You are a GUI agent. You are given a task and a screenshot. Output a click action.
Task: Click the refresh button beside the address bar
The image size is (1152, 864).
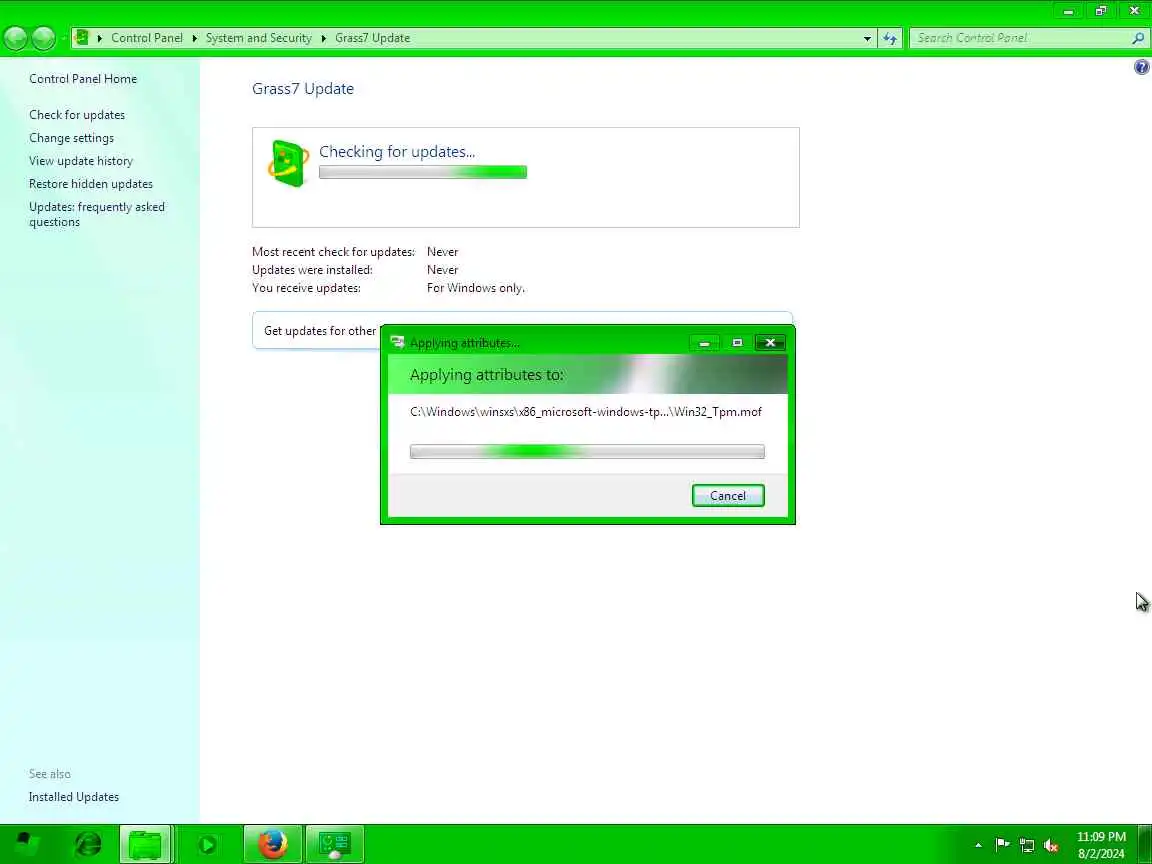pyautogui.click(x=890, y=38)
